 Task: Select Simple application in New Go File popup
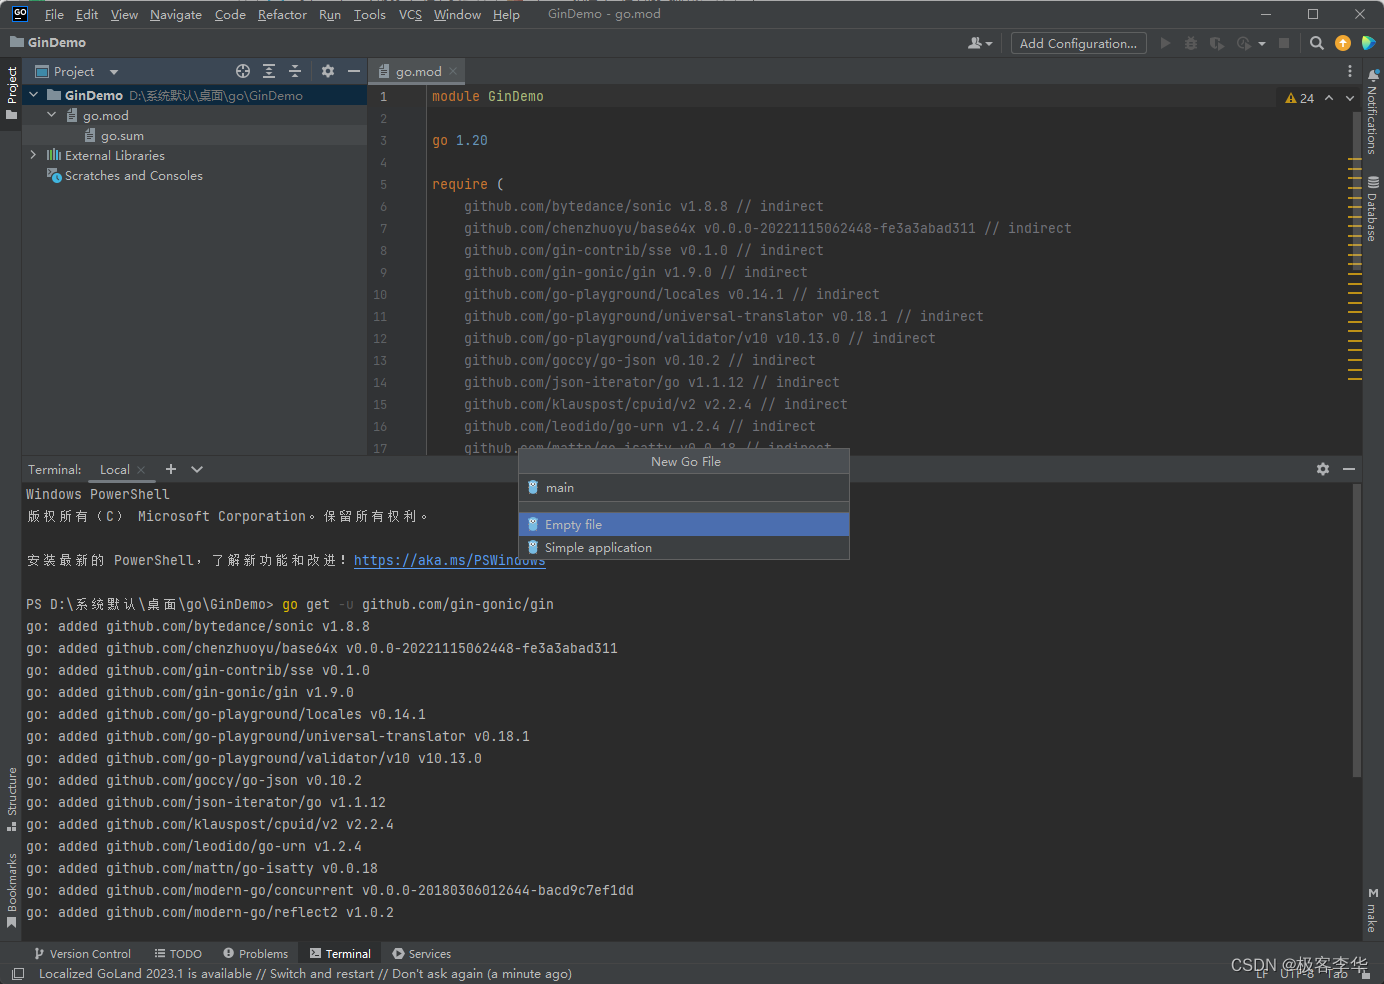click(598, 548)
